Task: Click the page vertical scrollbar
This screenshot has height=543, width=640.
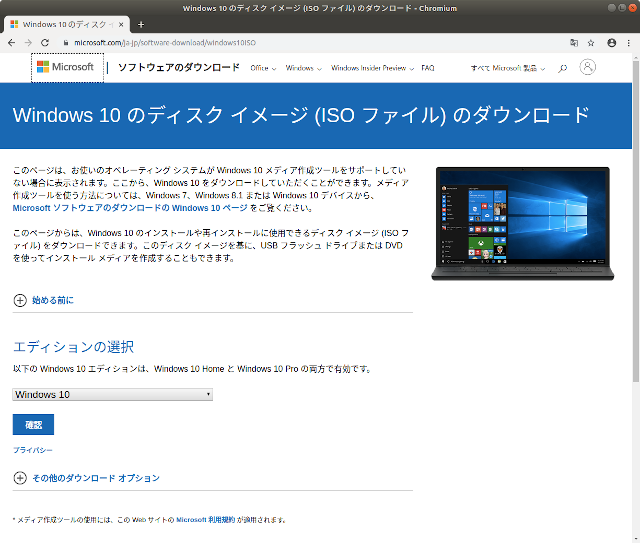Action: point(636,222)
